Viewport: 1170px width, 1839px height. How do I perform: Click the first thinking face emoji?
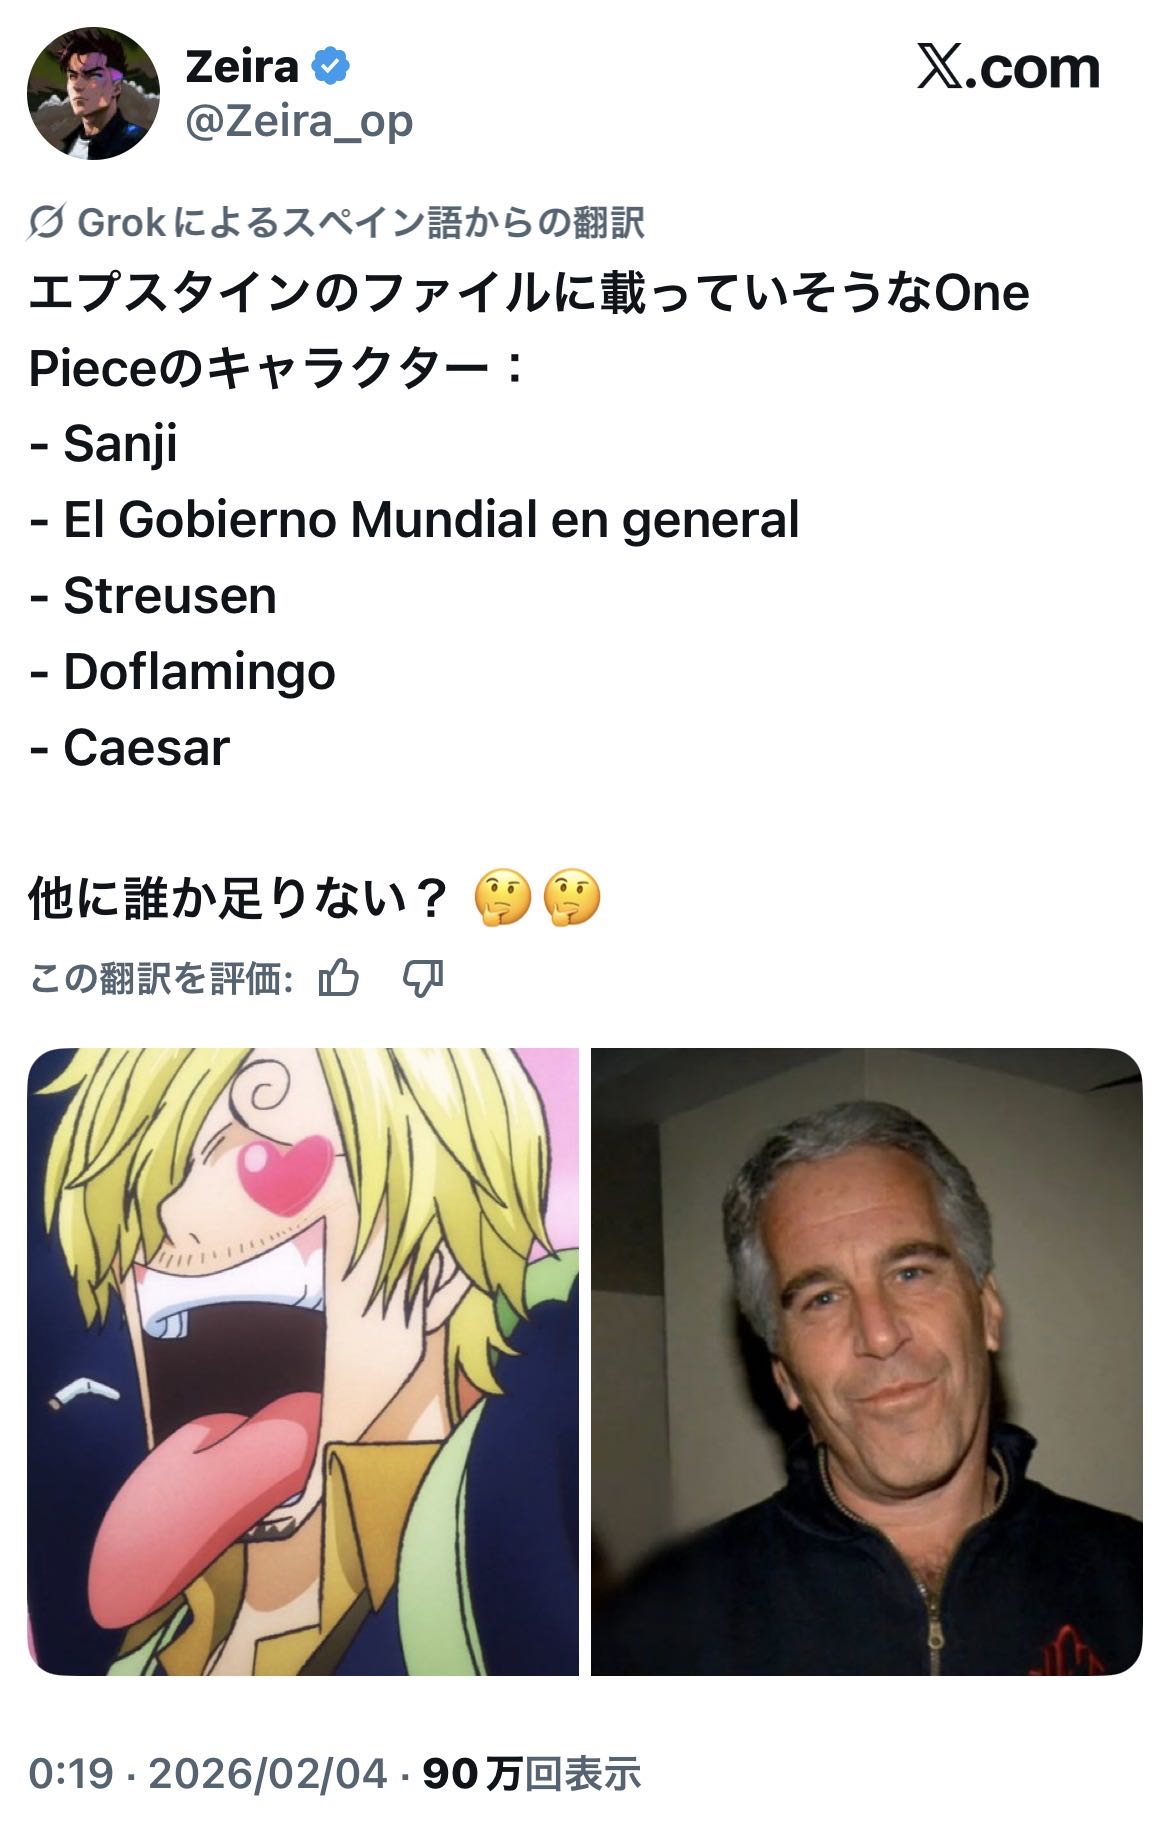(x=502, y=897)
